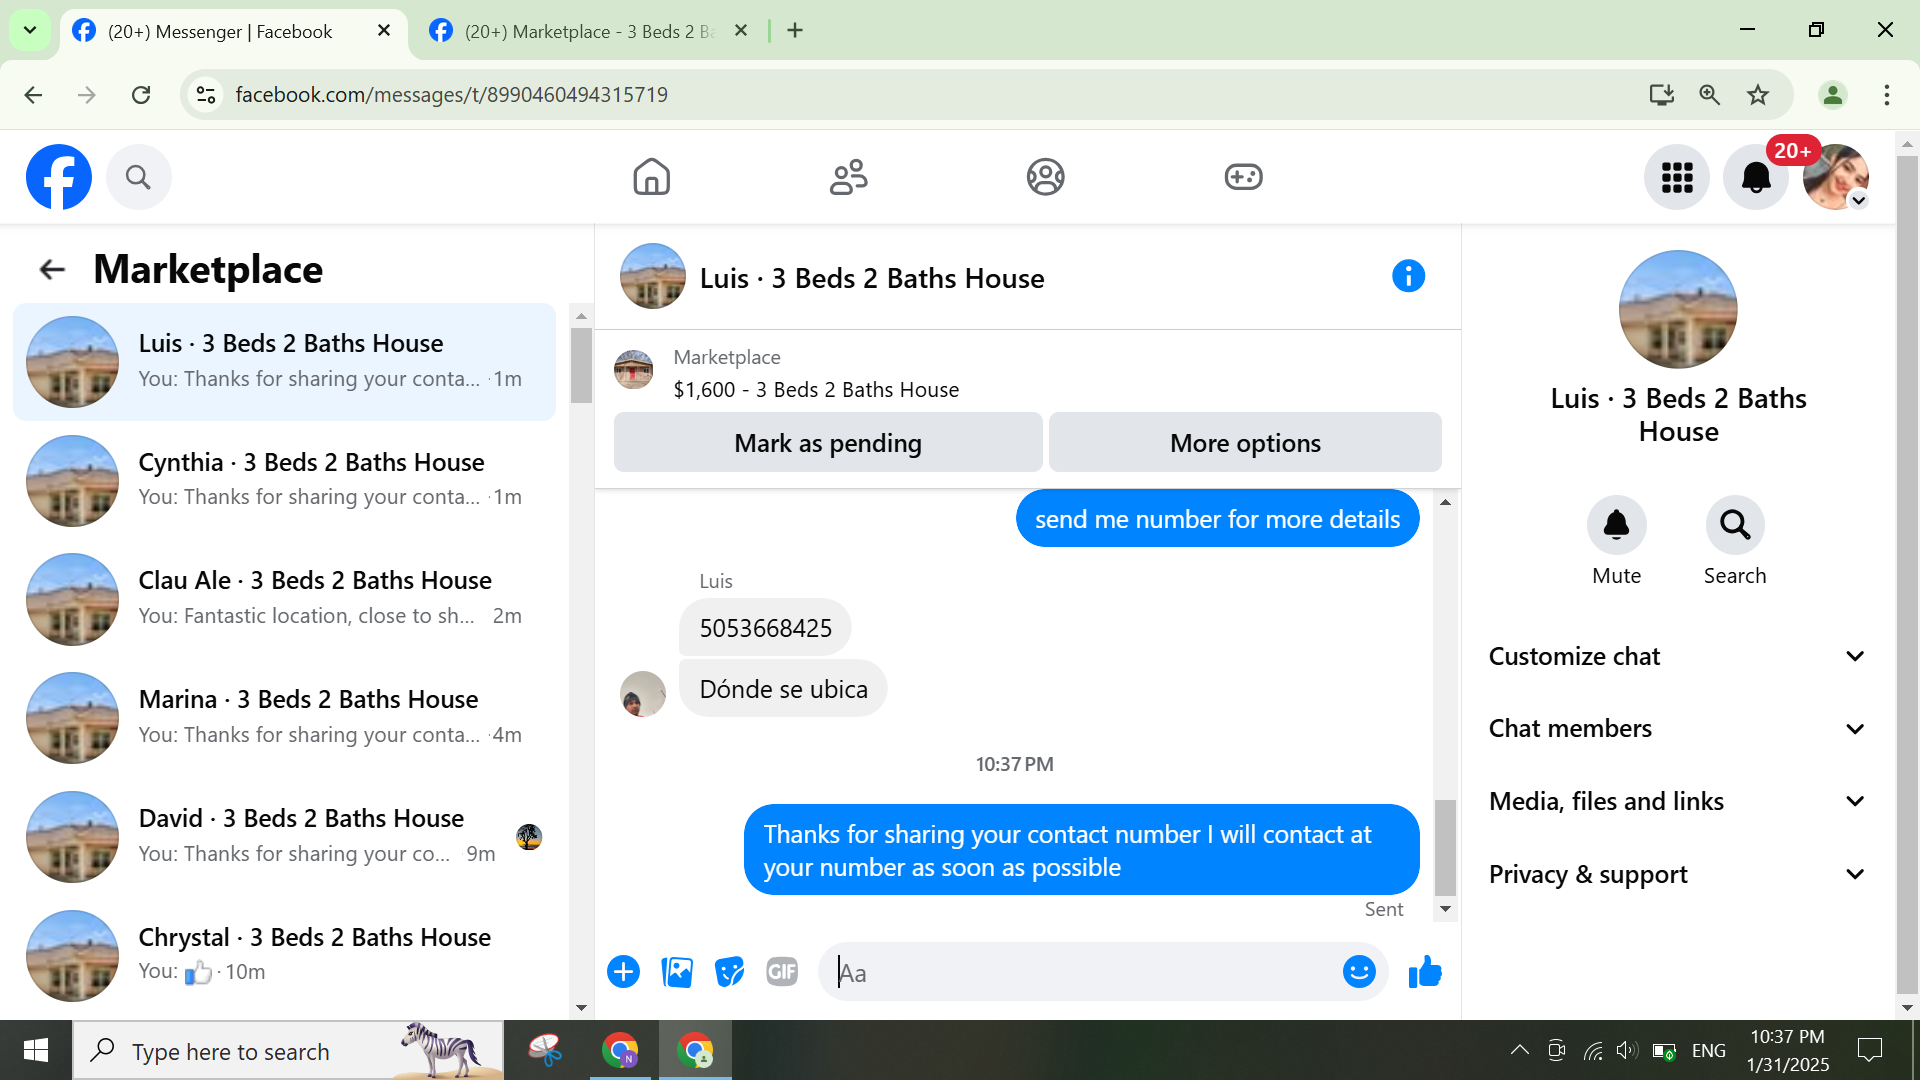
Task: Open the account profile picture menu
Action: coord(1836,177)
